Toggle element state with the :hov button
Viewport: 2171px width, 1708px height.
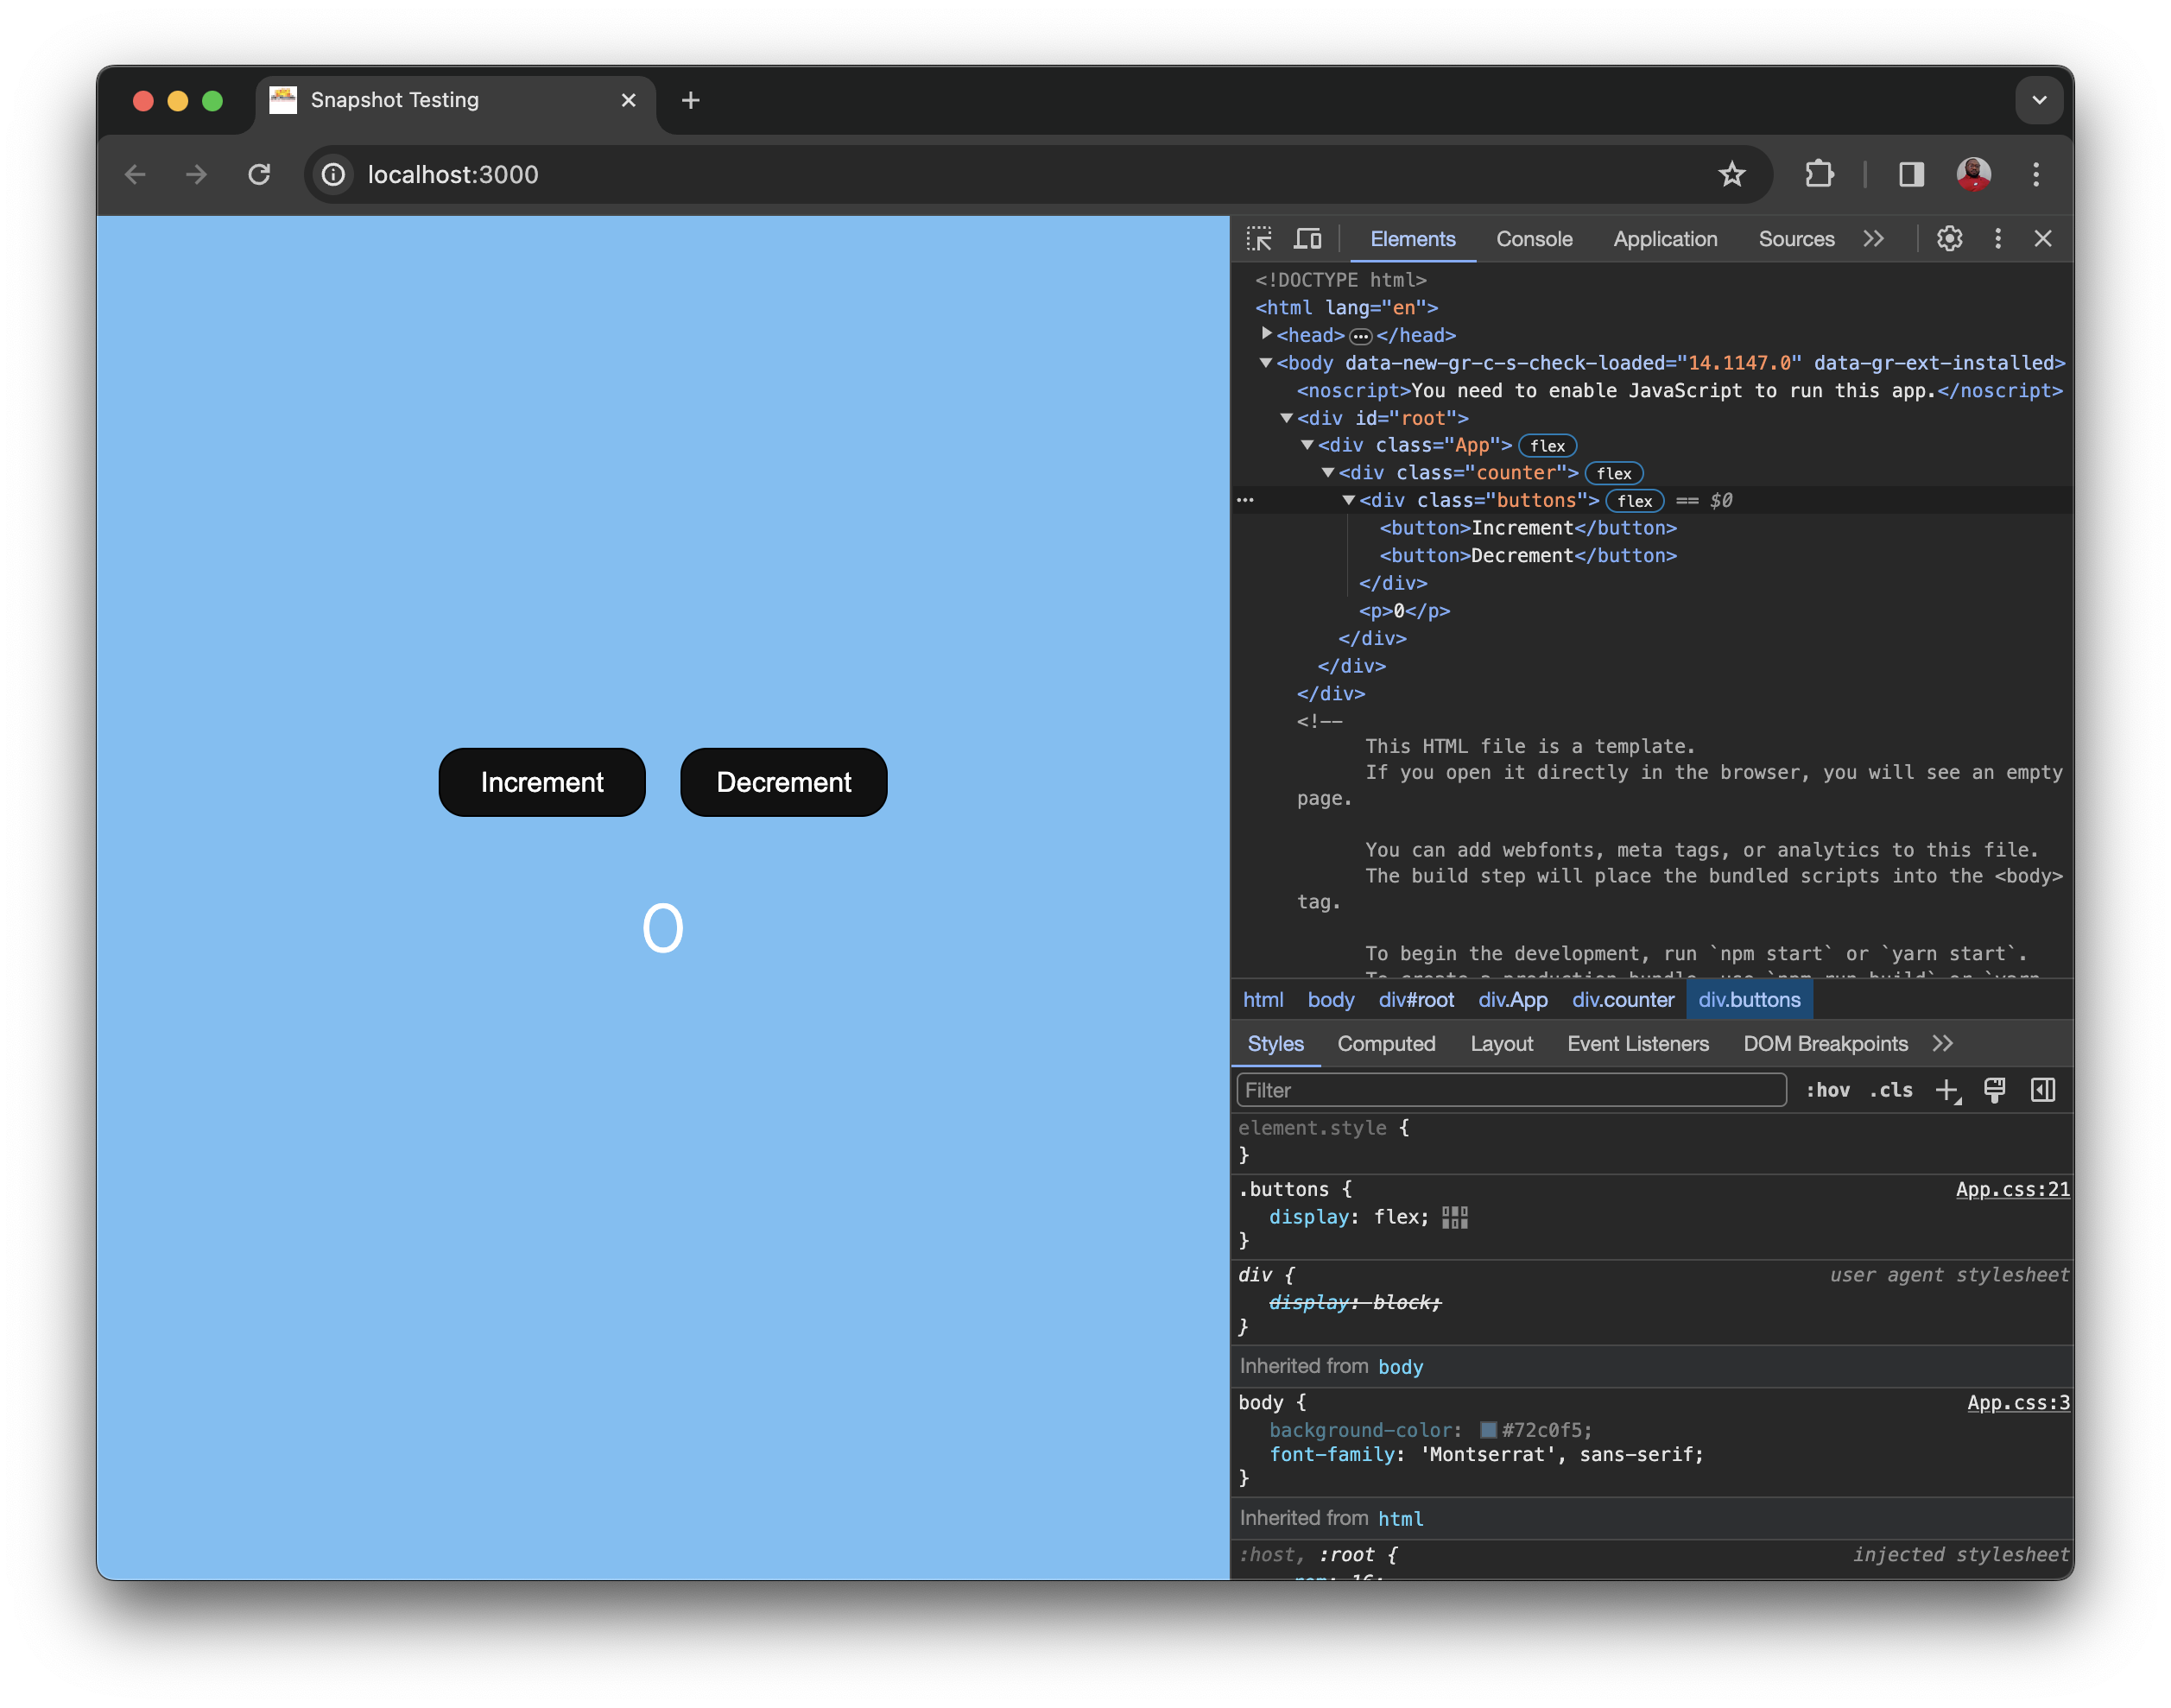(x=1828, y=1090)
